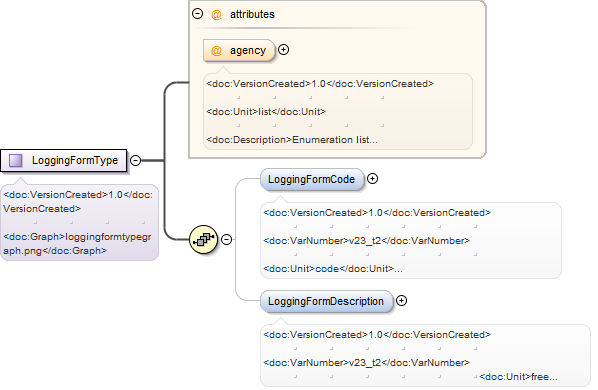Image resolution: width=598 pixels, height=390 pixels.
Task: Click the @ icon beside attributes header
Action: 216,14
